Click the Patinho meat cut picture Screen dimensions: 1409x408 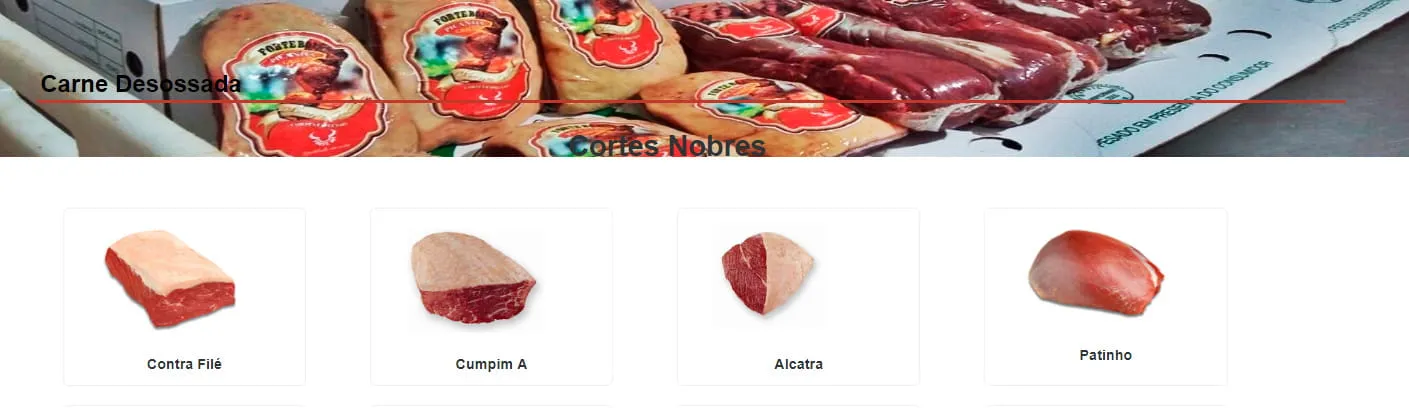click(1095, 273)
